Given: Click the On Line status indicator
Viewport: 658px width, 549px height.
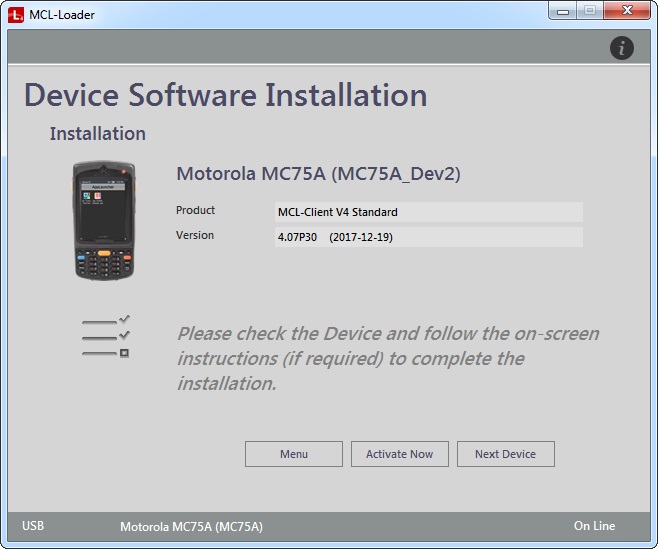Looking at the screenshot, I should pos(594,526).
